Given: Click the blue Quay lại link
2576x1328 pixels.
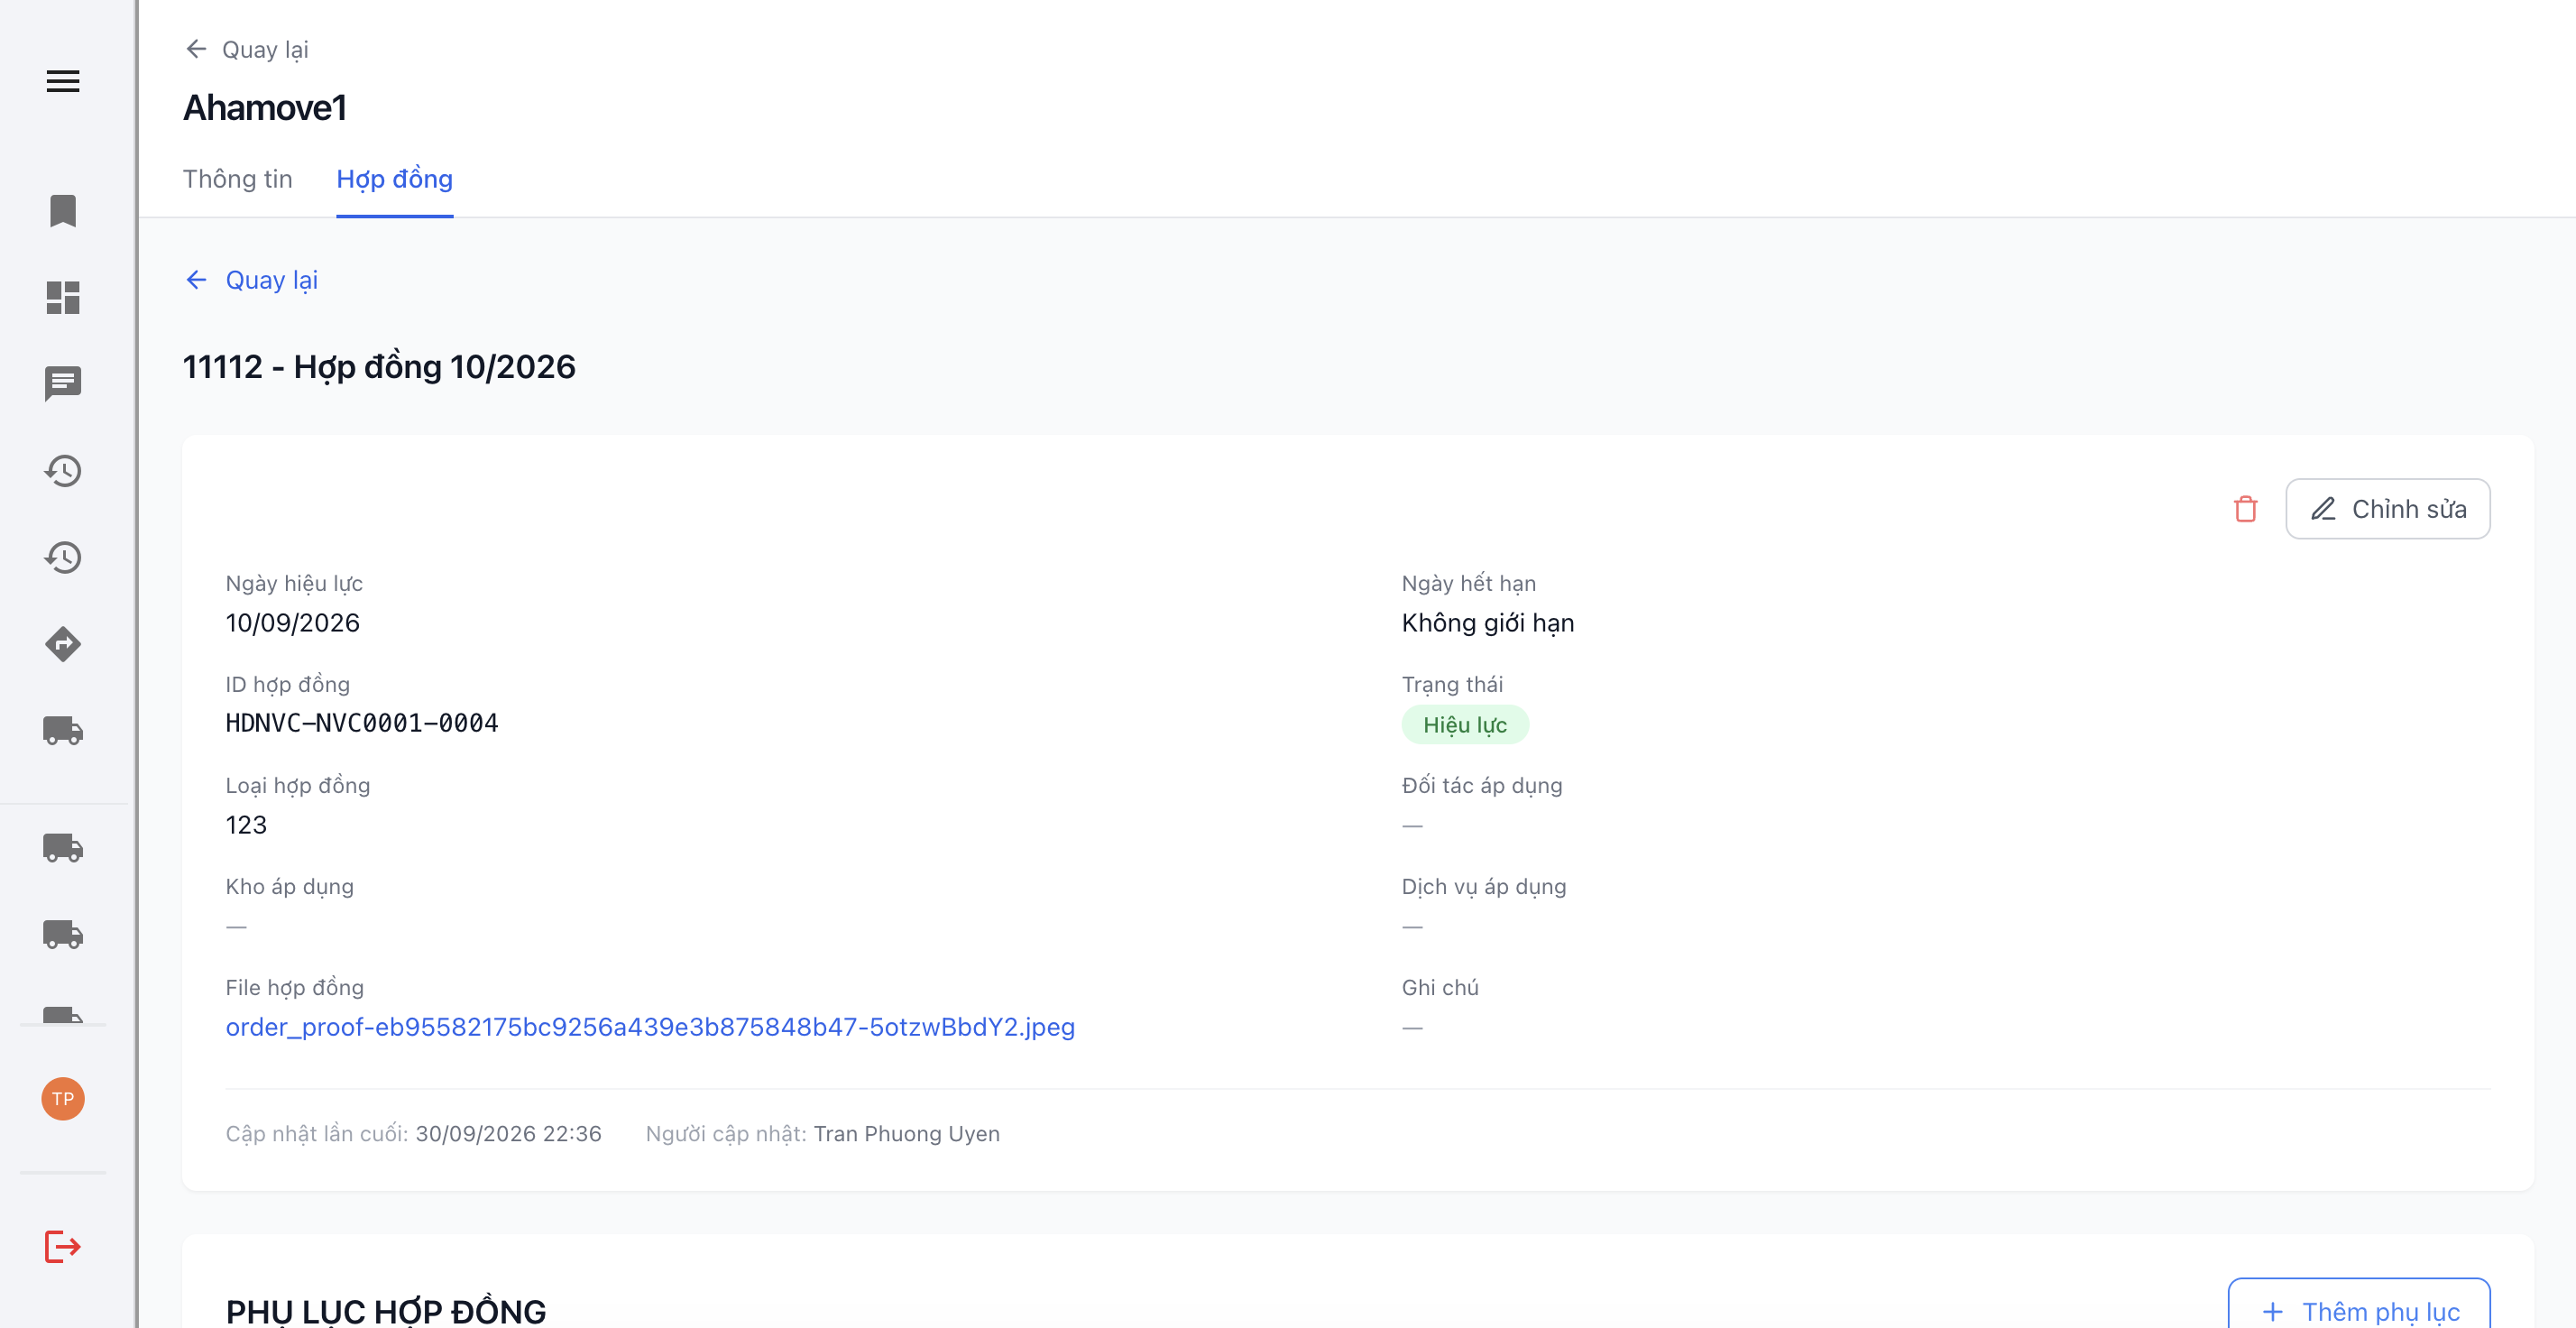Looking at the screenshot, I should click(x=252, y=280).
